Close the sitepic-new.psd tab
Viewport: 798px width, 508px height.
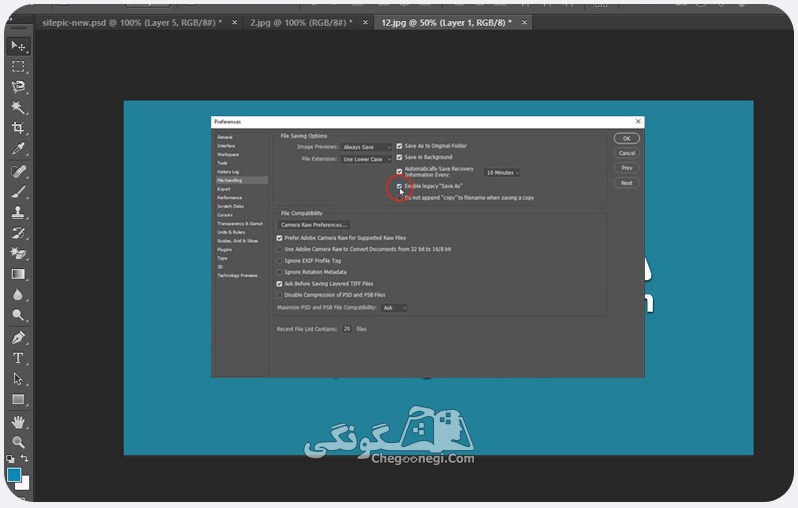coord(235,22)
